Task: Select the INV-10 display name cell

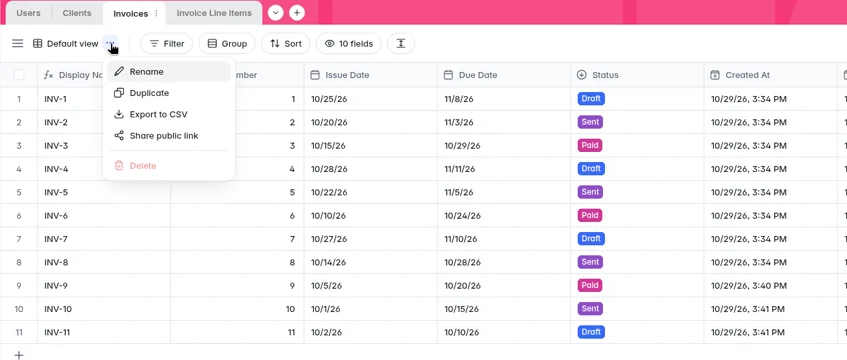Action: click(x=104, y=309)
